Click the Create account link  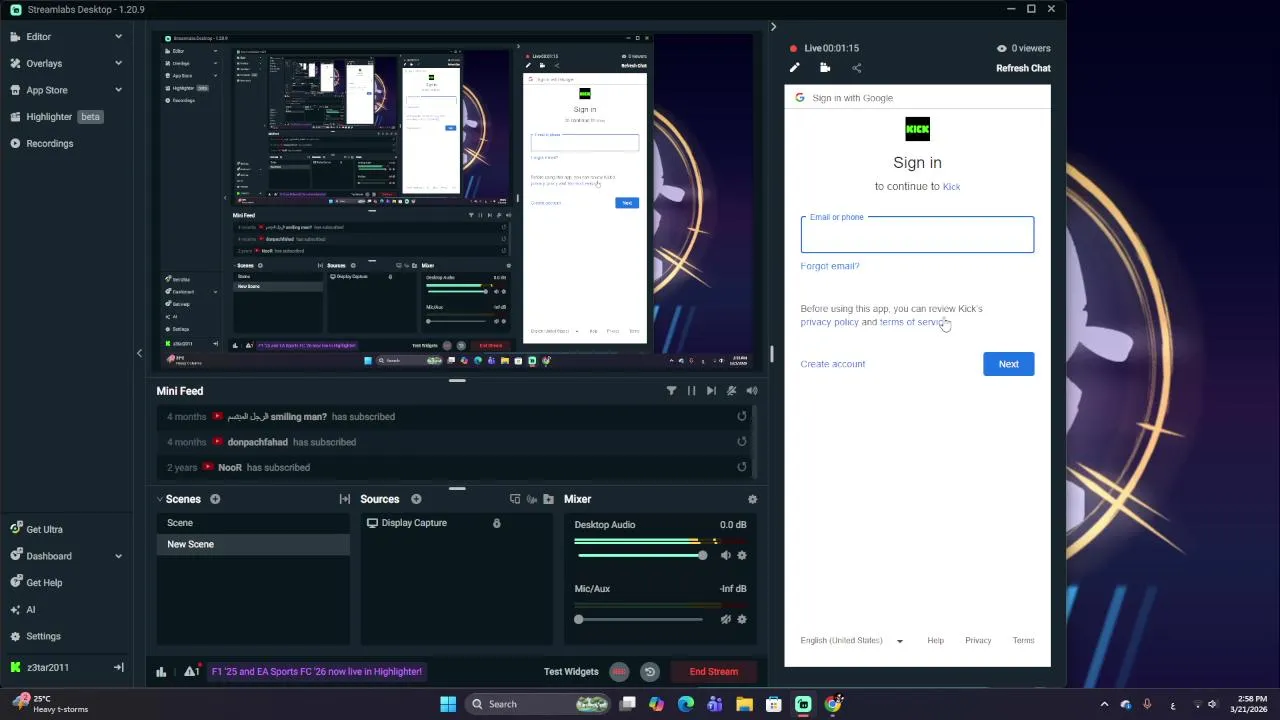(x=833, y=364)
